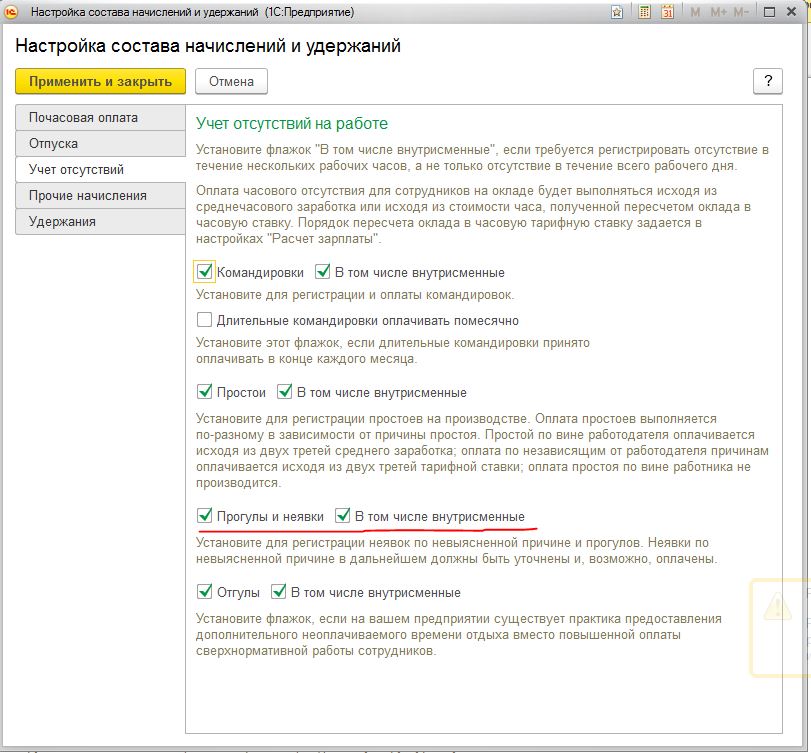Click the window heading Настройка состава начислений и удержаний
811x753 pixels.
208,46
